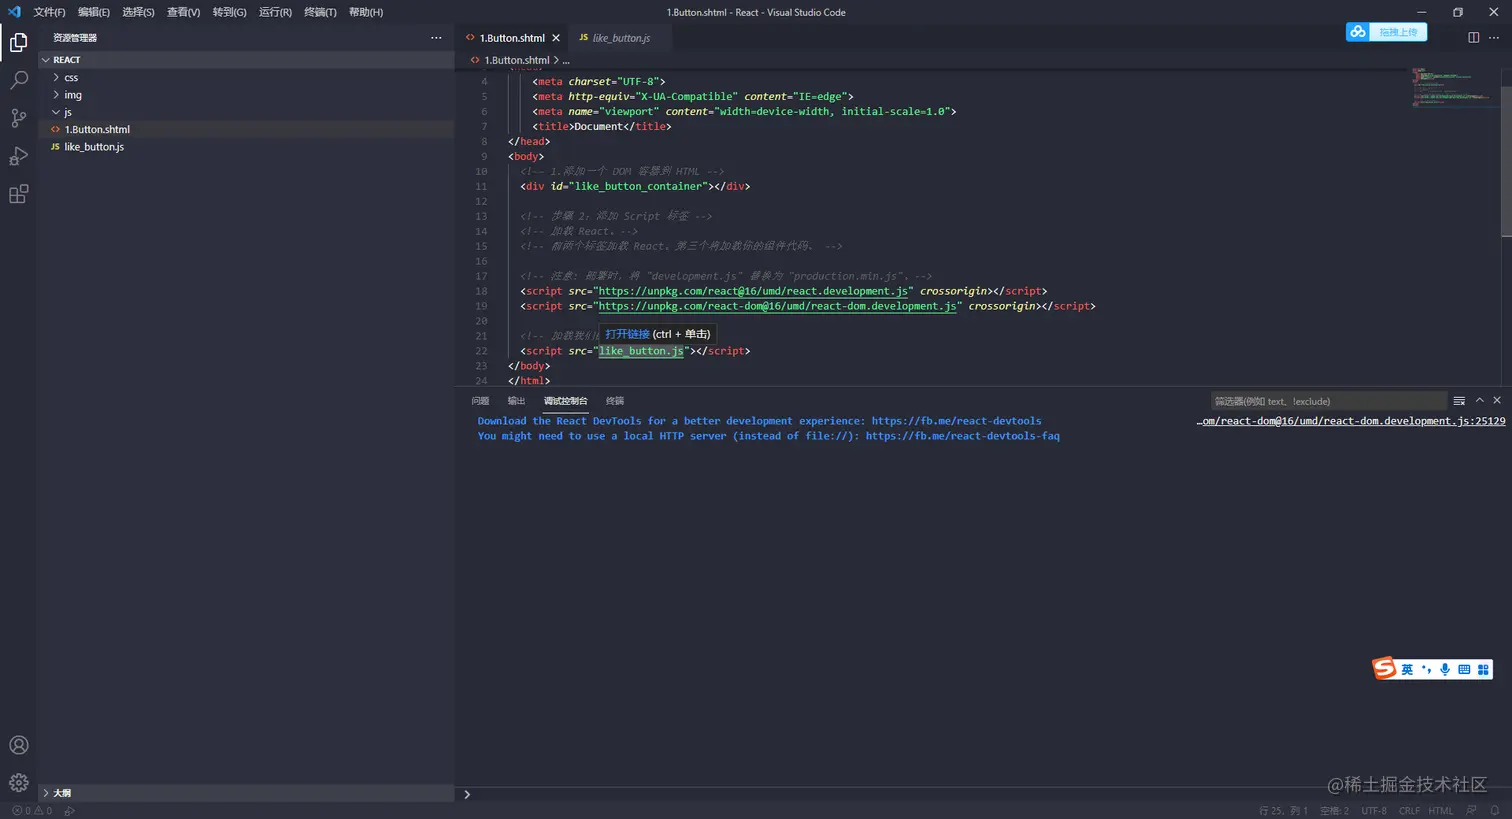Open the Search view in activity bar
Screen dimensions: 1512x819
click(18, 81)
